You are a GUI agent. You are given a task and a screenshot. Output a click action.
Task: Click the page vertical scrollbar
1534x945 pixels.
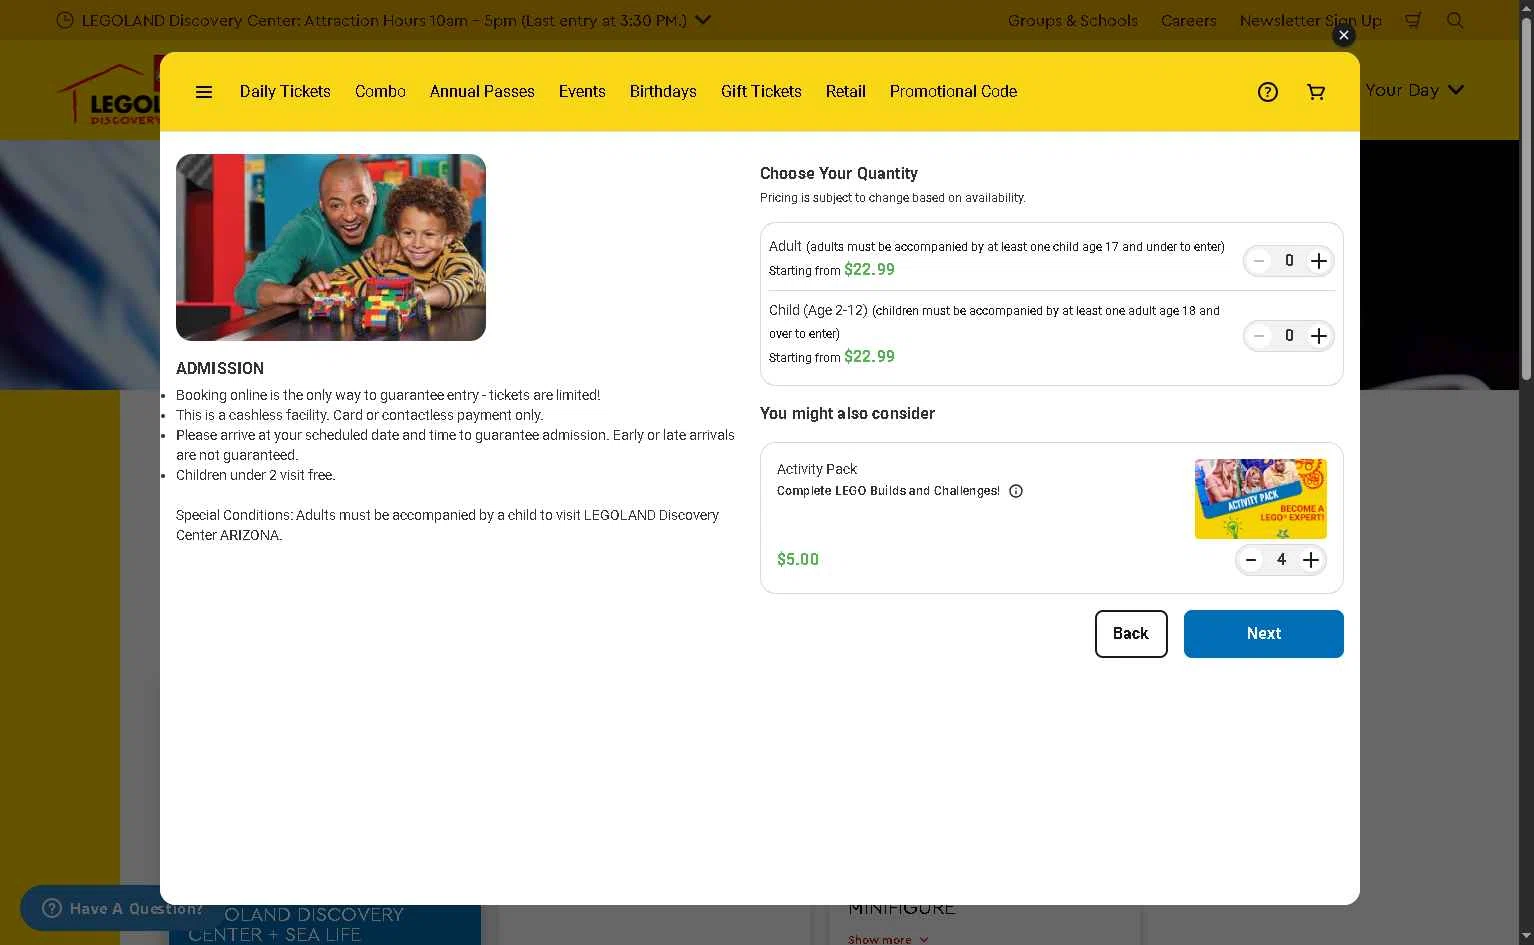coord(1526,200)
